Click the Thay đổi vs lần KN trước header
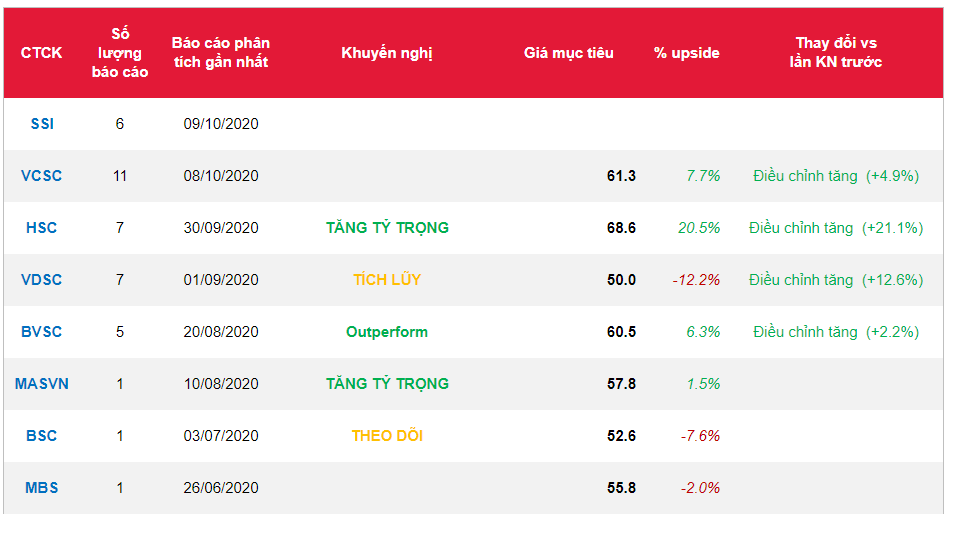970x536 pixels. pos(836,53)
